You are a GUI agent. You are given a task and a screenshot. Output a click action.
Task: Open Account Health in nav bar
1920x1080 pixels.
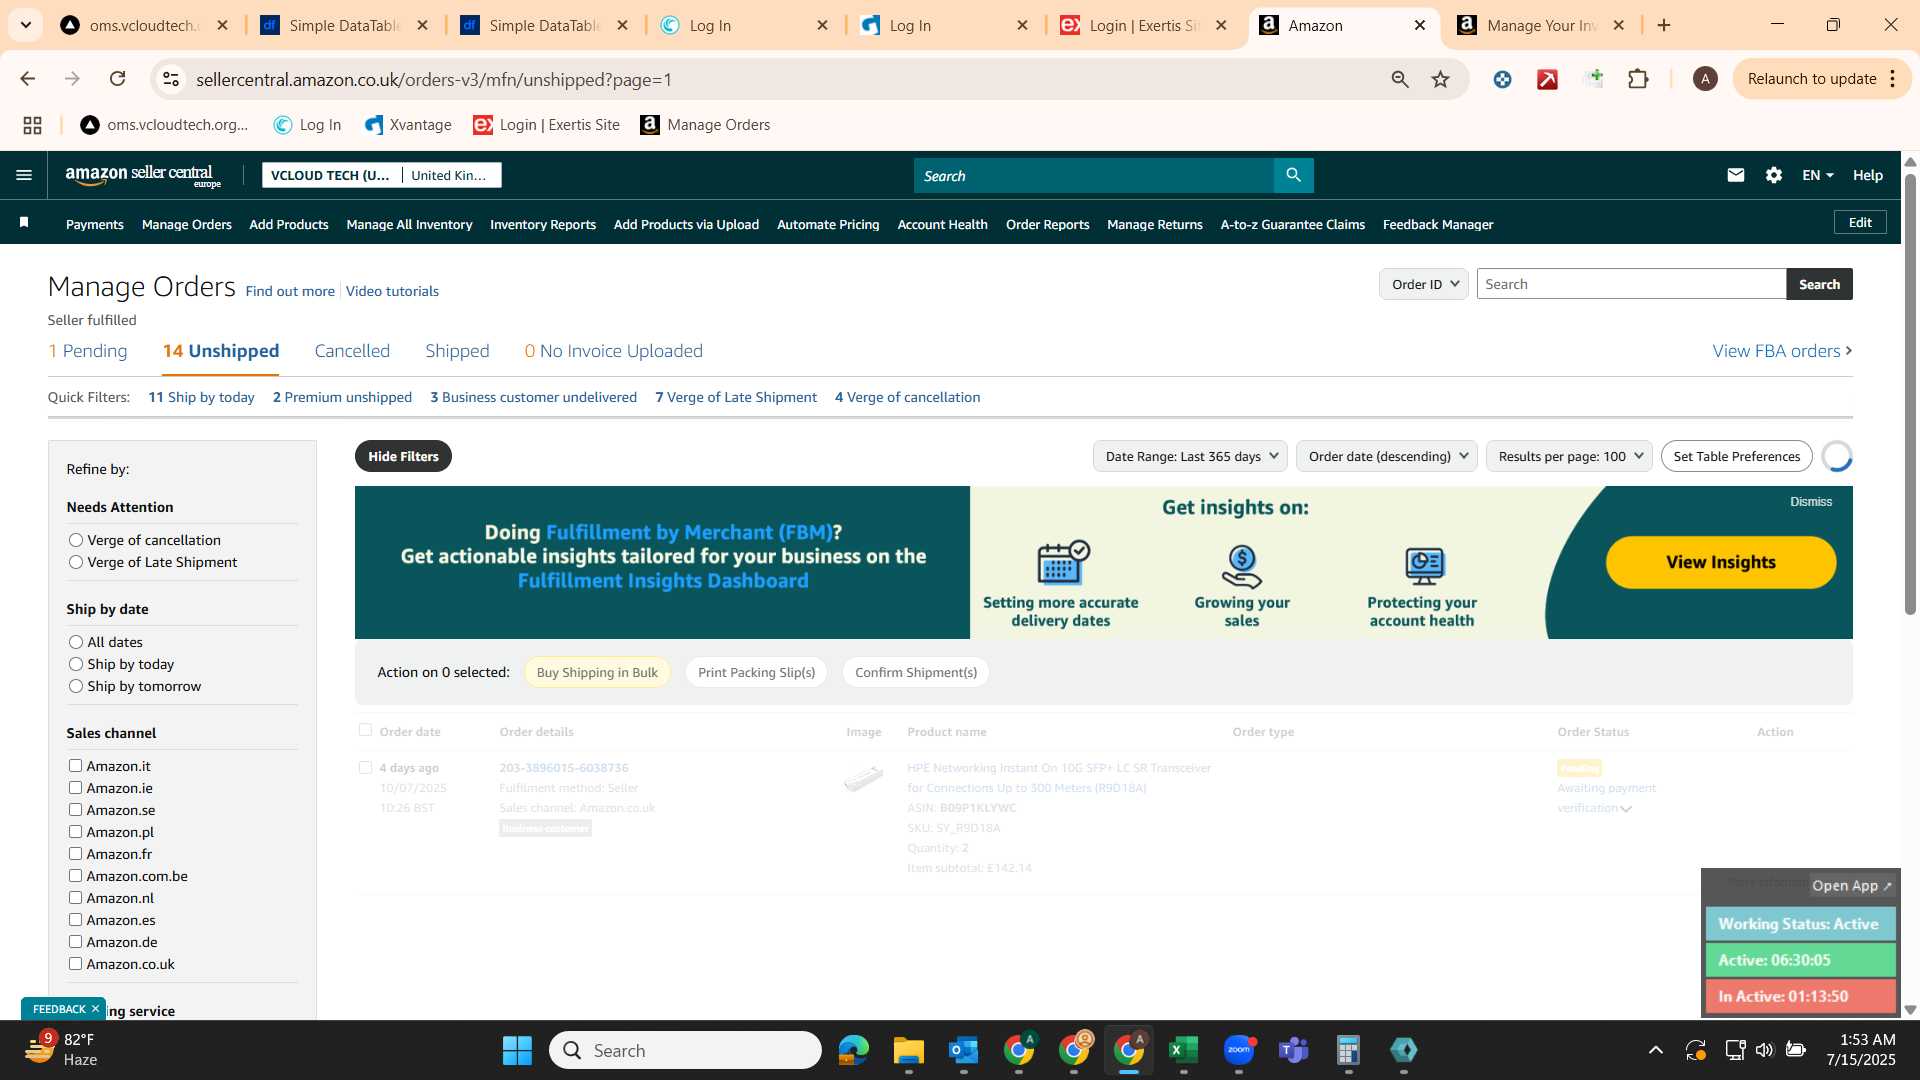pos(942,224)
